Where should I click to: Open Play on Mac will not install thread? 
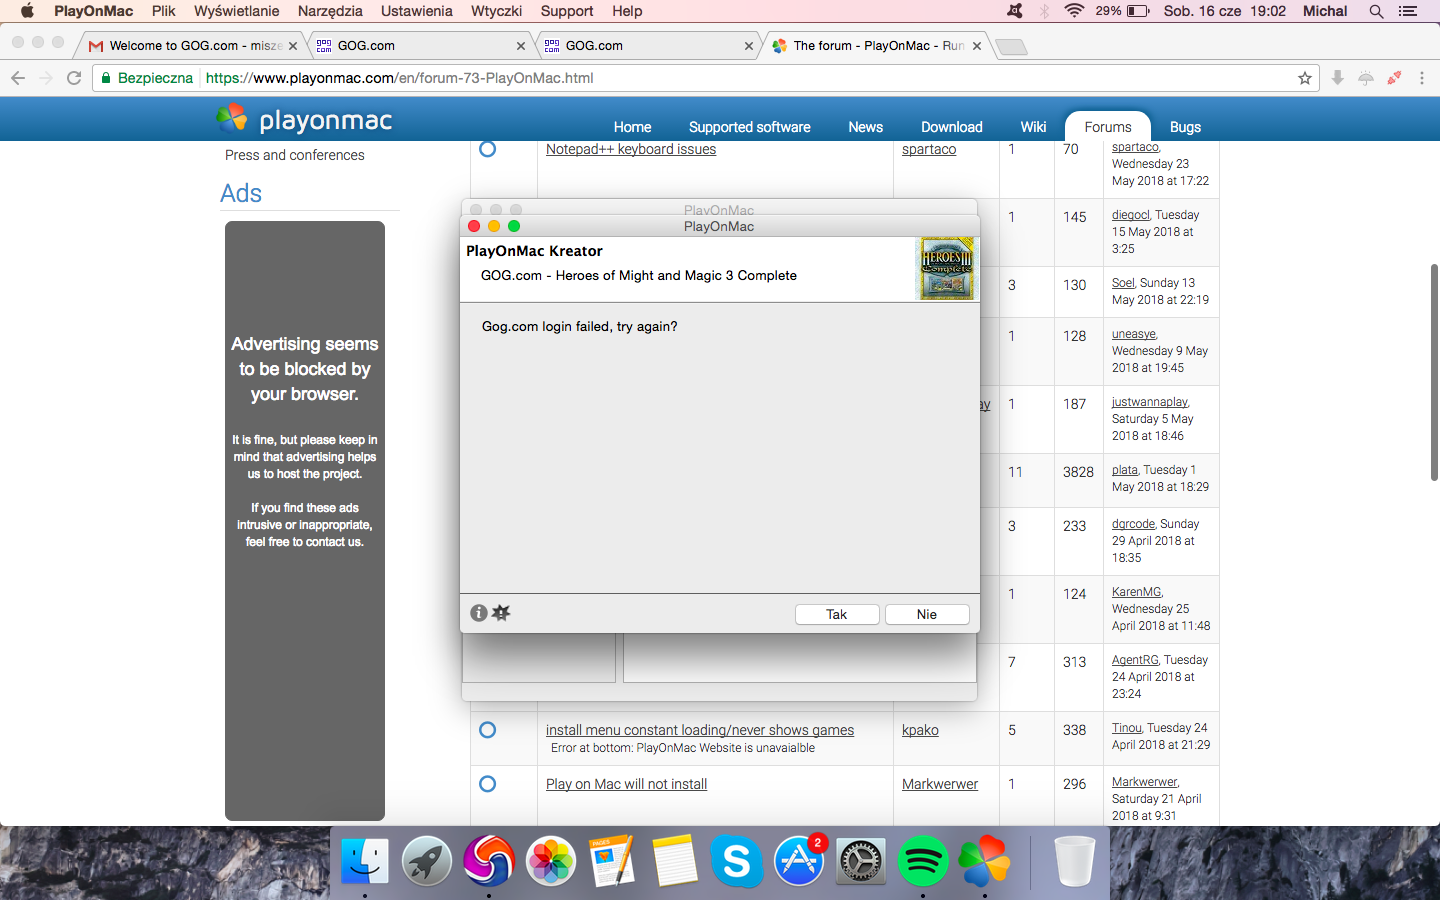(x=626, y=784)
